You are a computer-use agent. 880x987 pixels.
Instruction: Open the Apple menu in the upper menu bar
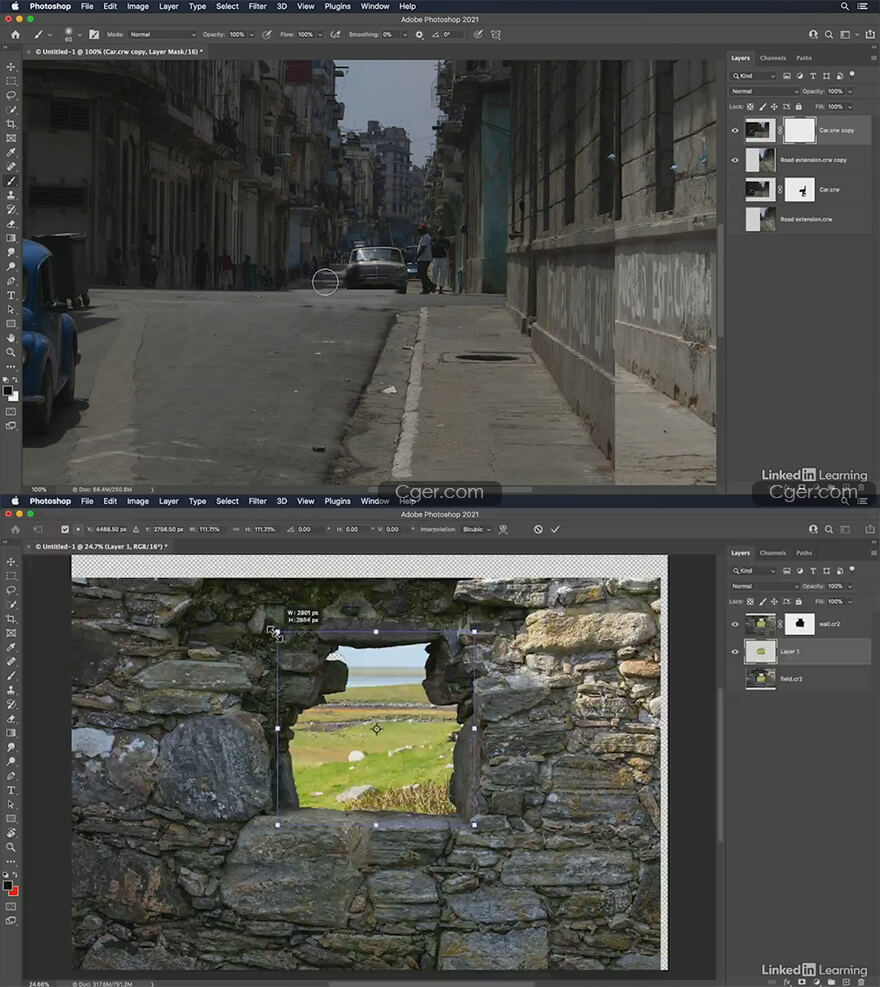15,6
